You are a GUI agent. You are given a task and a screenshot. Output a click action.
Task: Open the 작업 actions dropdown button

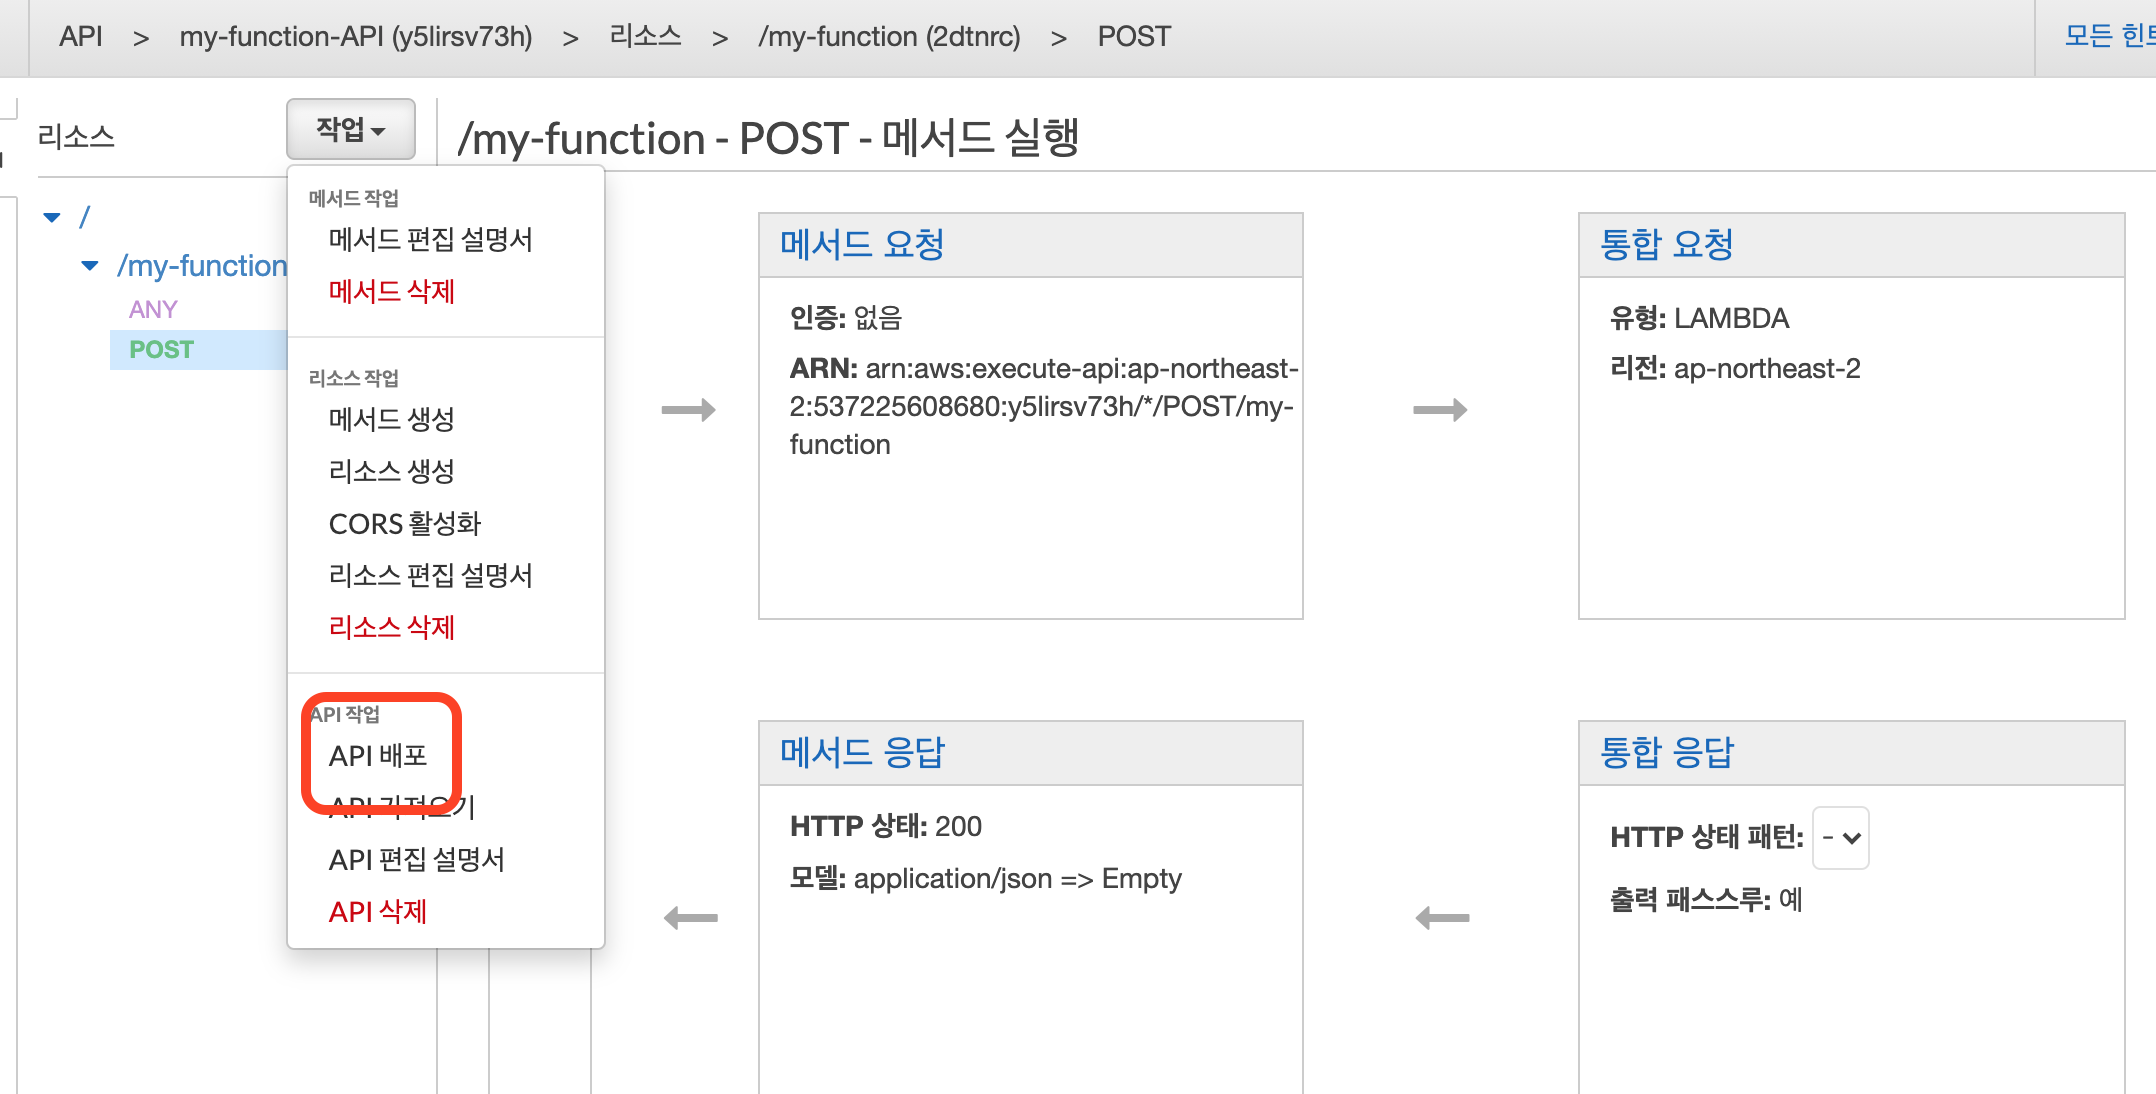click(350, 129)
